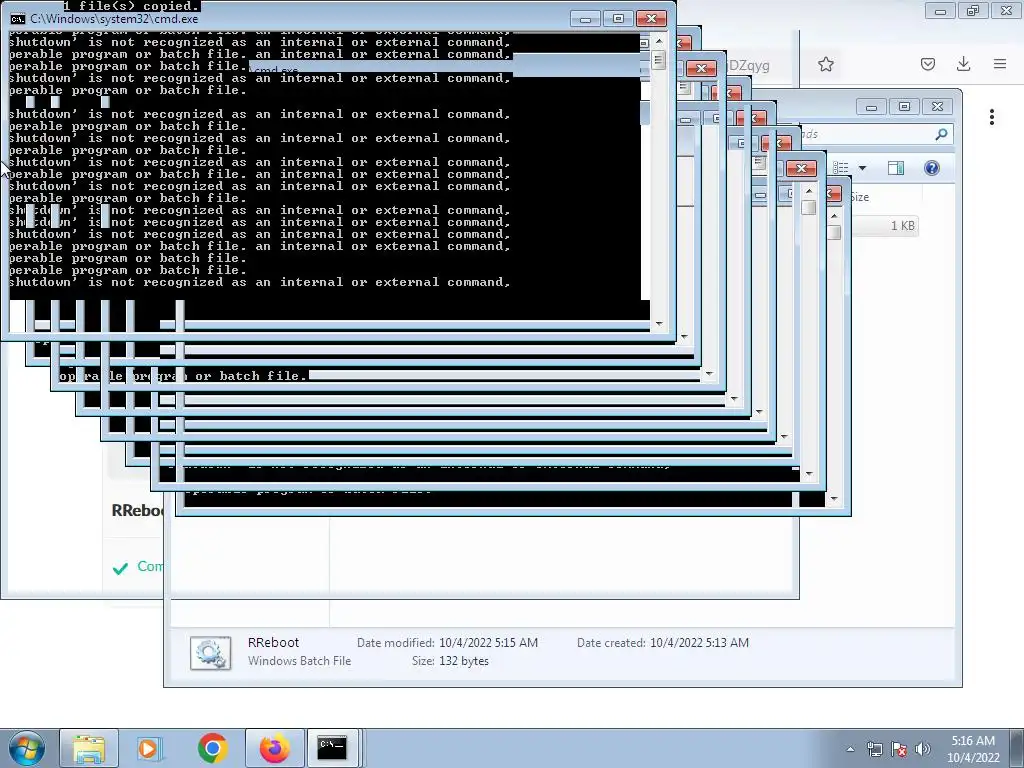The image size is (1024, 768).
Task: Close the front cmd.exe window
Action: (651, 19)
